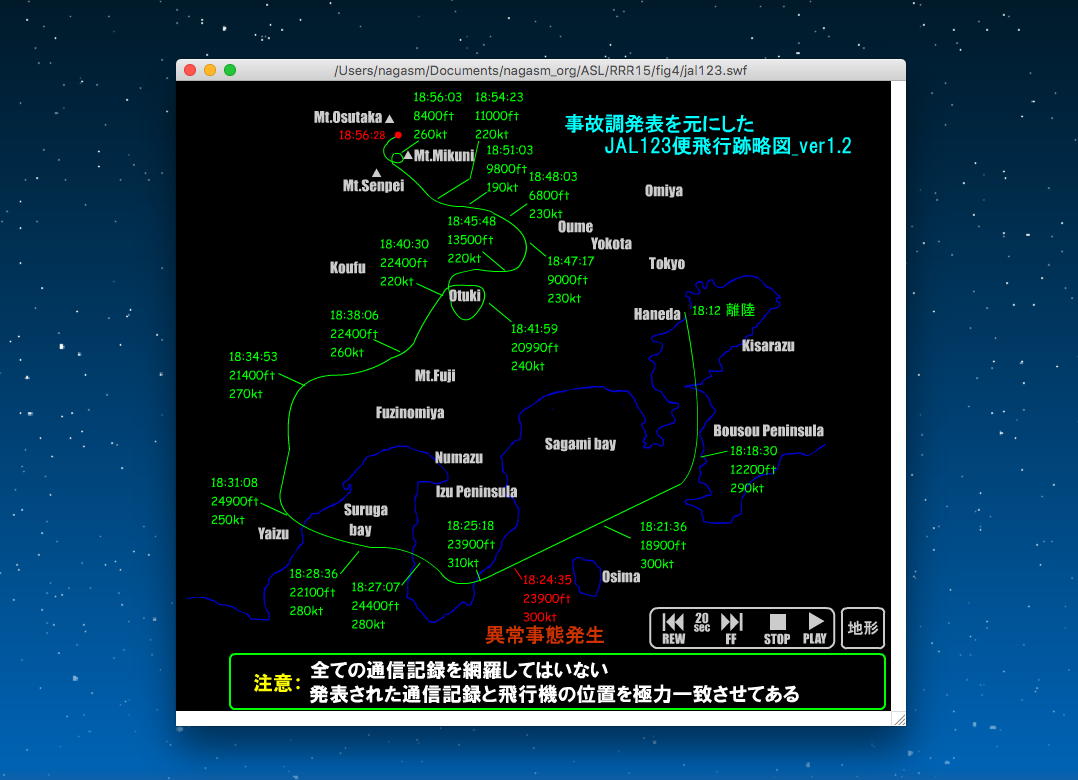Click the 18:34:53 waypoint label
Image resolution: width=1078 pixels, height=780 pixels.
pos(253,357)
